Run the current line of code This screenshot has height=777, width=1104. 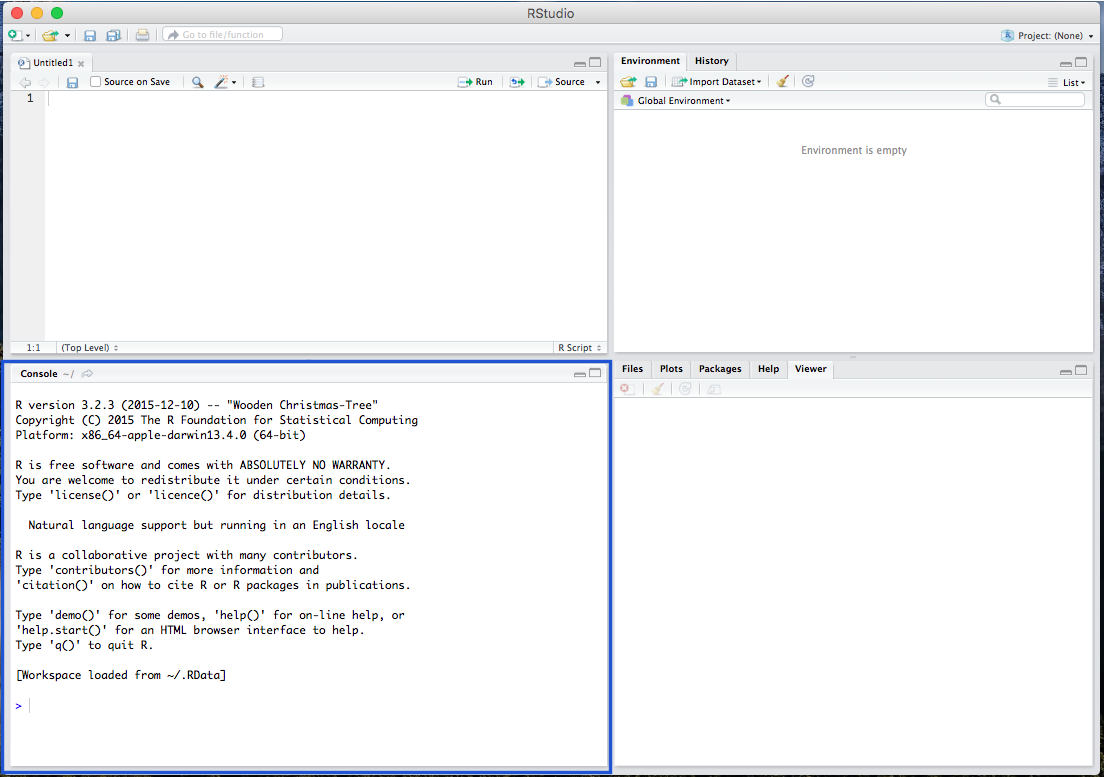click(x=475, y=81)
